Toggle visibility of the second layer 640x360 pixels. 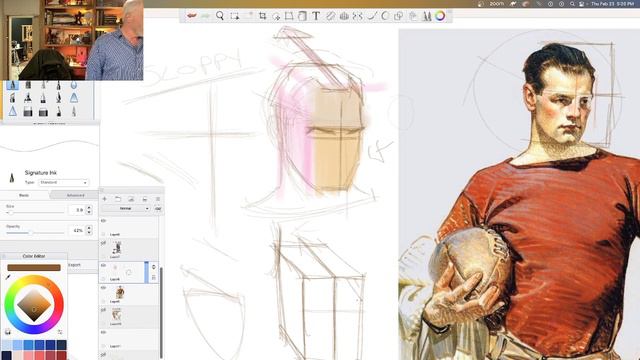pos(103,243)
